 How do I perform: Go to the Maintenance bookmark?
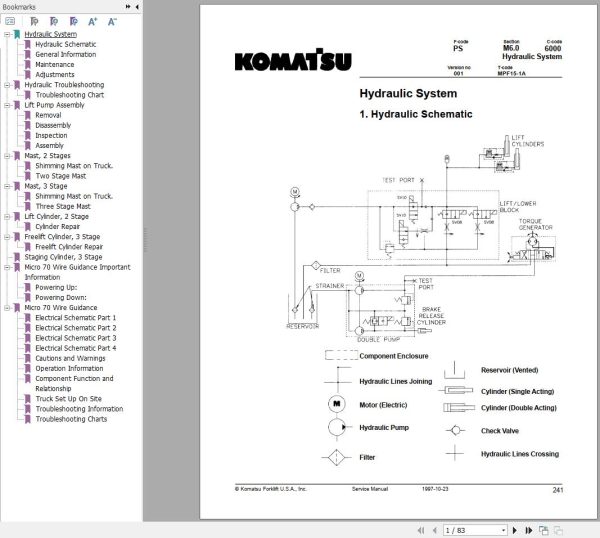pyautogui.click(x=55, y=64)
